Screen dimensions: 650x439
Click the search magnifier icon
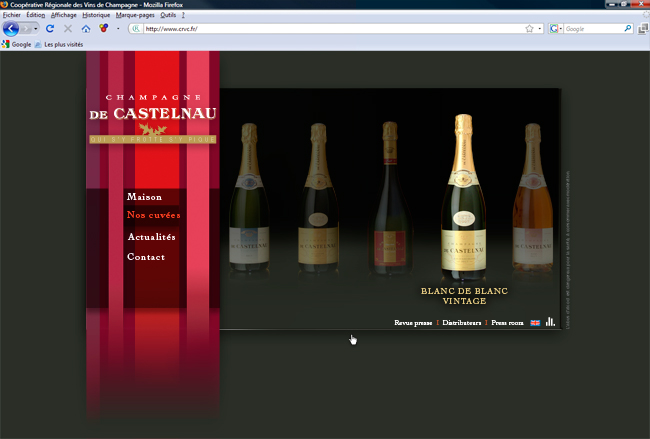click(x=628, y=28)
